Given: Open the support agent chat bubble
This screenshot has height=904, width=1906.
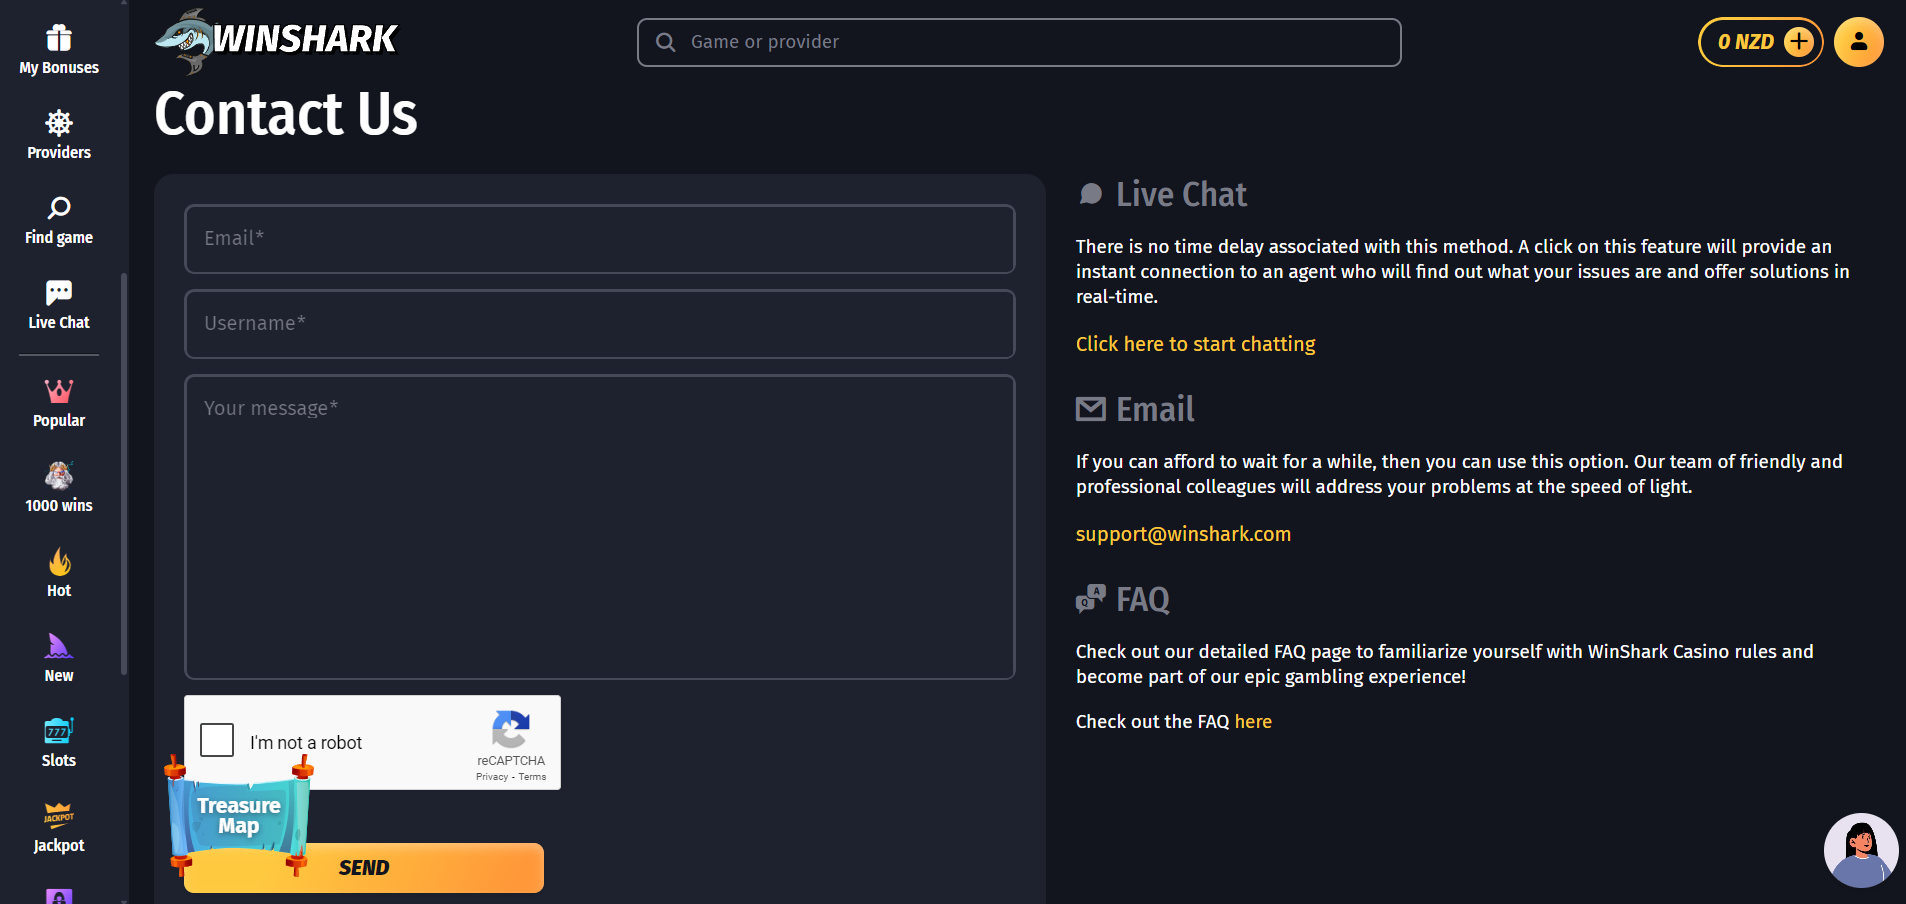Looking at the screenshot, I should click(x=1861, y=850).
